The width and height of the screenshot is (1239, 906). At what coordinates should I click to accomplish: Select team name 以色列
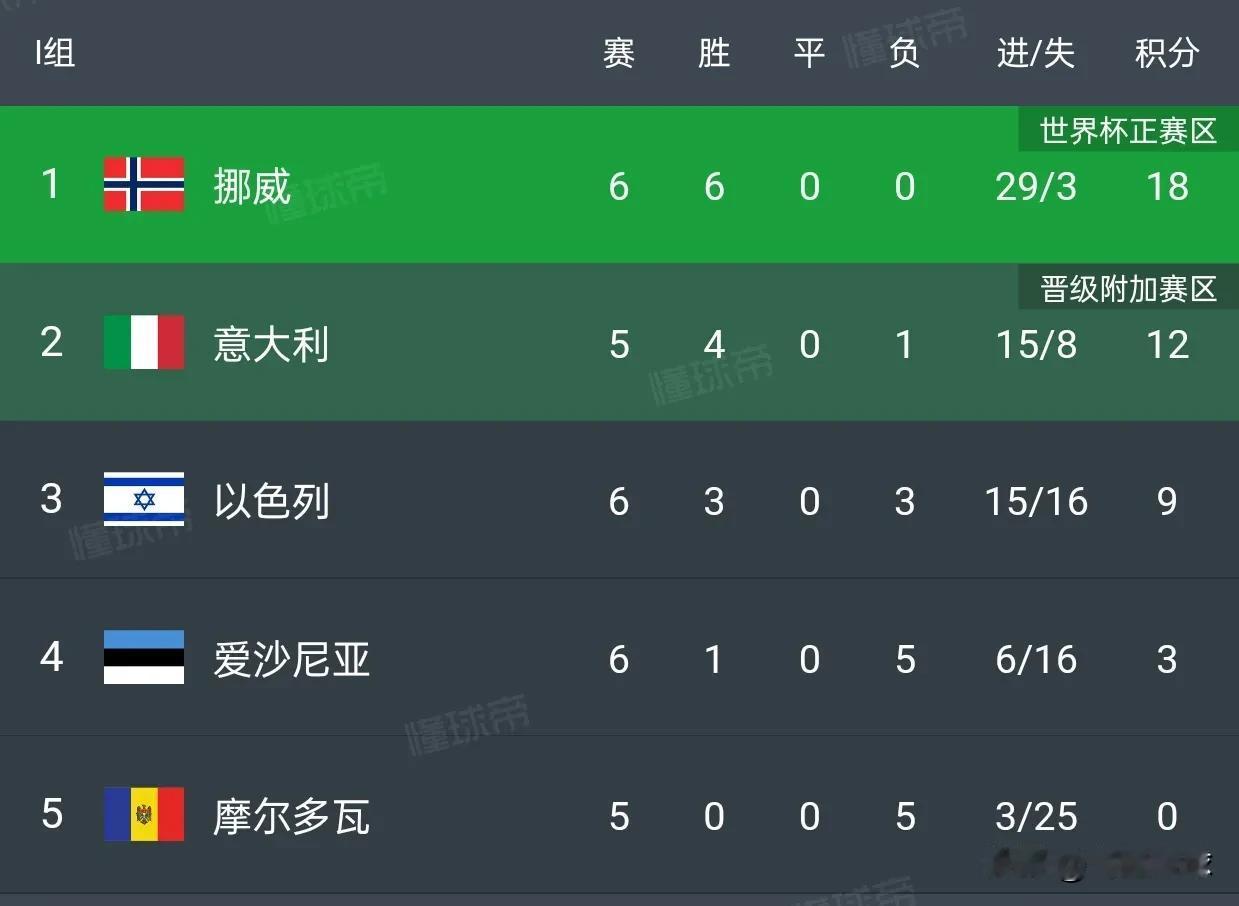271,501
